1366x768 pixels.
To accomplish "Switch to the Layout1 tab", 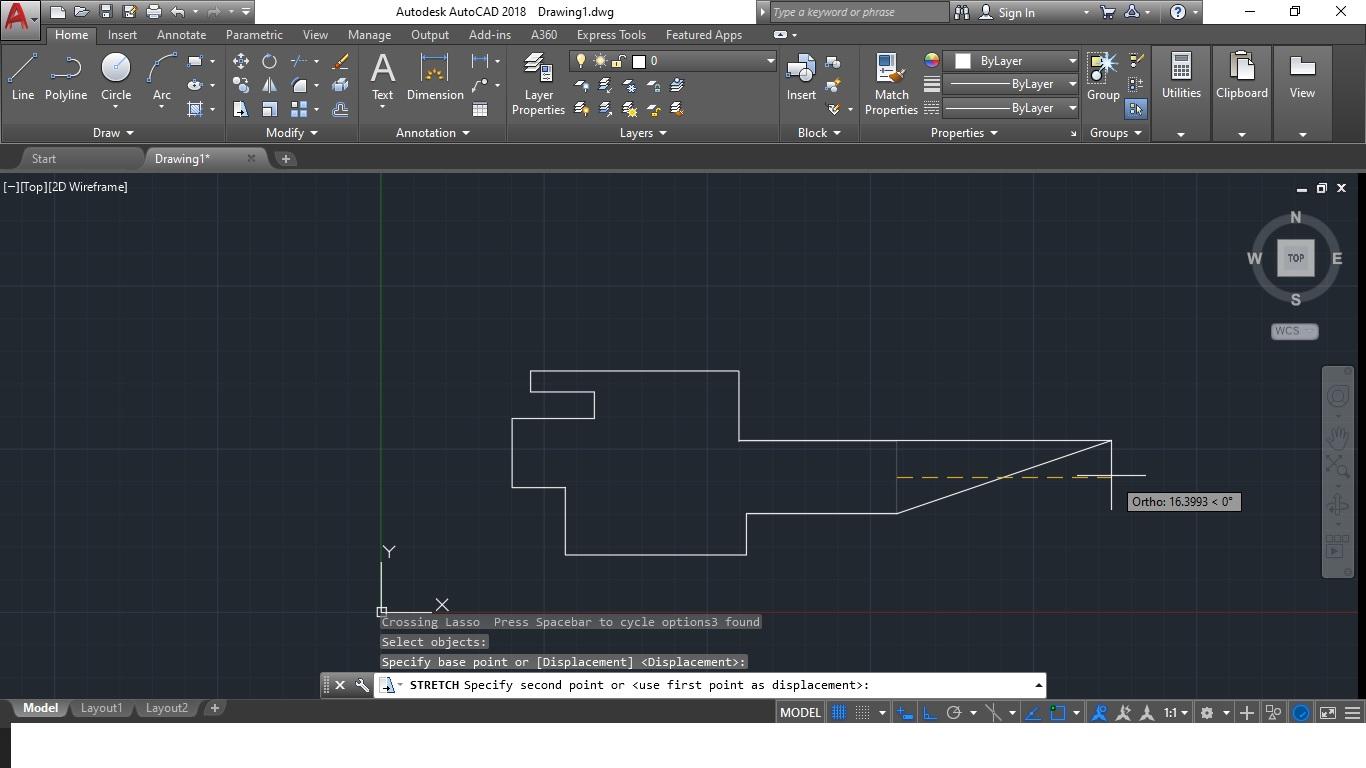I will [101, 708].
